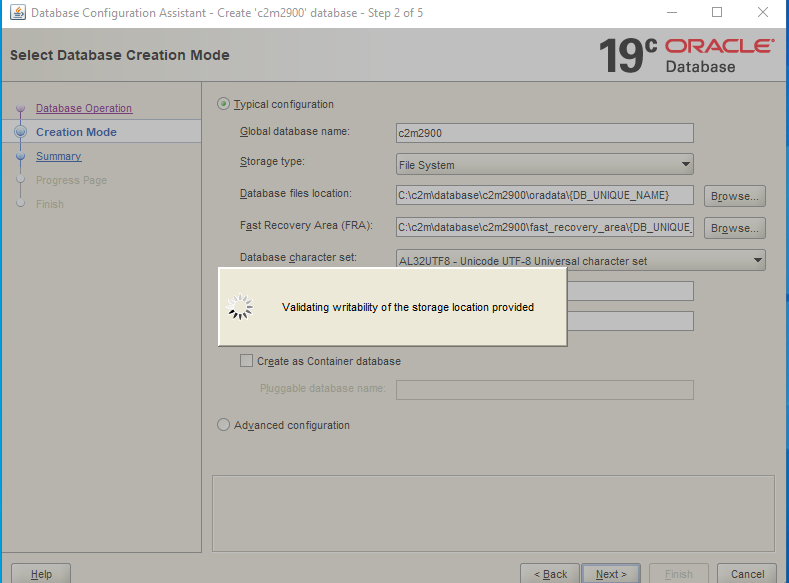Open the Storage type dropdown
789x583 pixels.
coord(544,164)
